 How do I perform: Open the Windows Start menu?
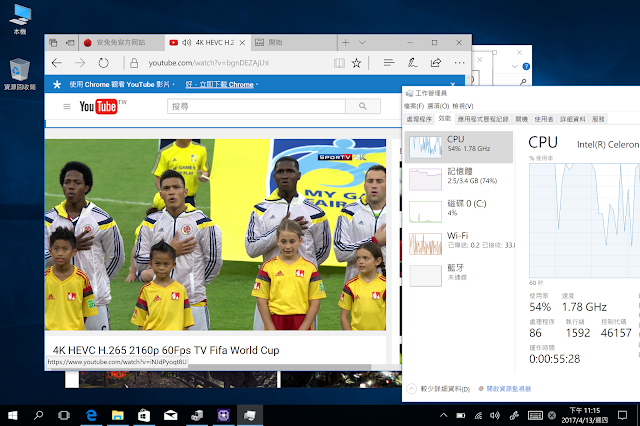(x=13, y=415)
